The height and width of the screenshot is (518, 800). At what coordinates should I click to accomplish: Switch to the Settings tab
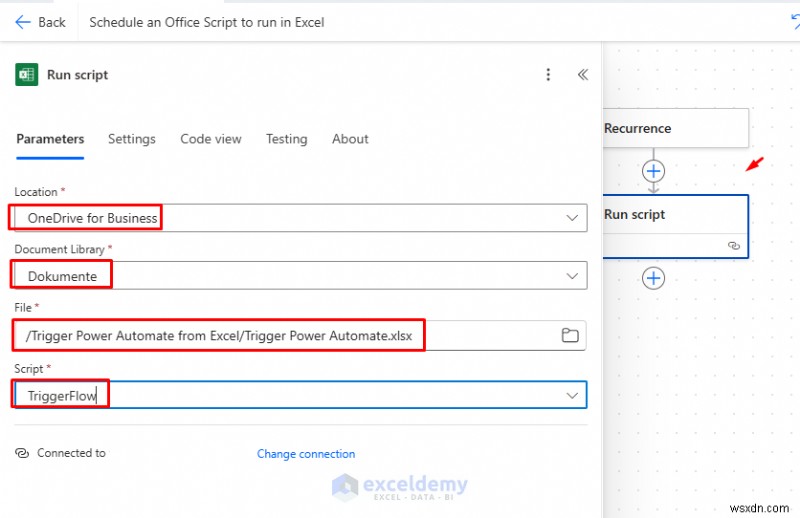tap(132, 139)
